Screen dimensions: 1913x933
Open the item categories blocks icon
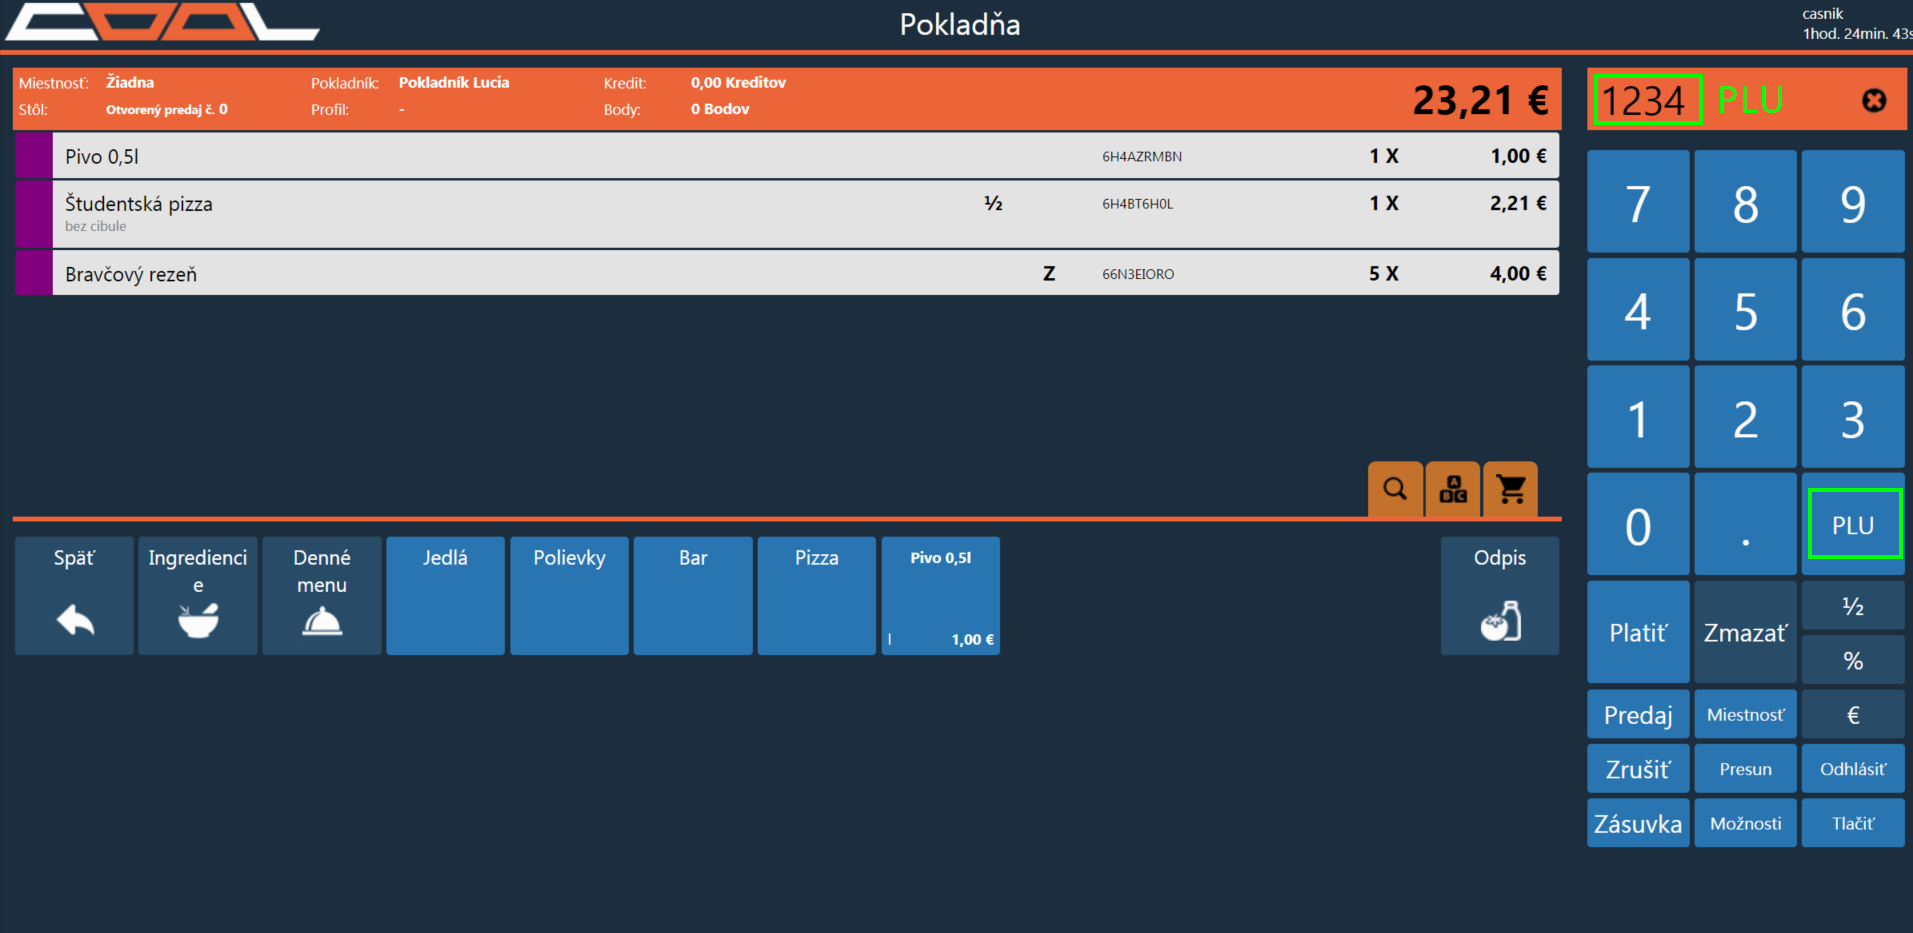coord(1453,489)
